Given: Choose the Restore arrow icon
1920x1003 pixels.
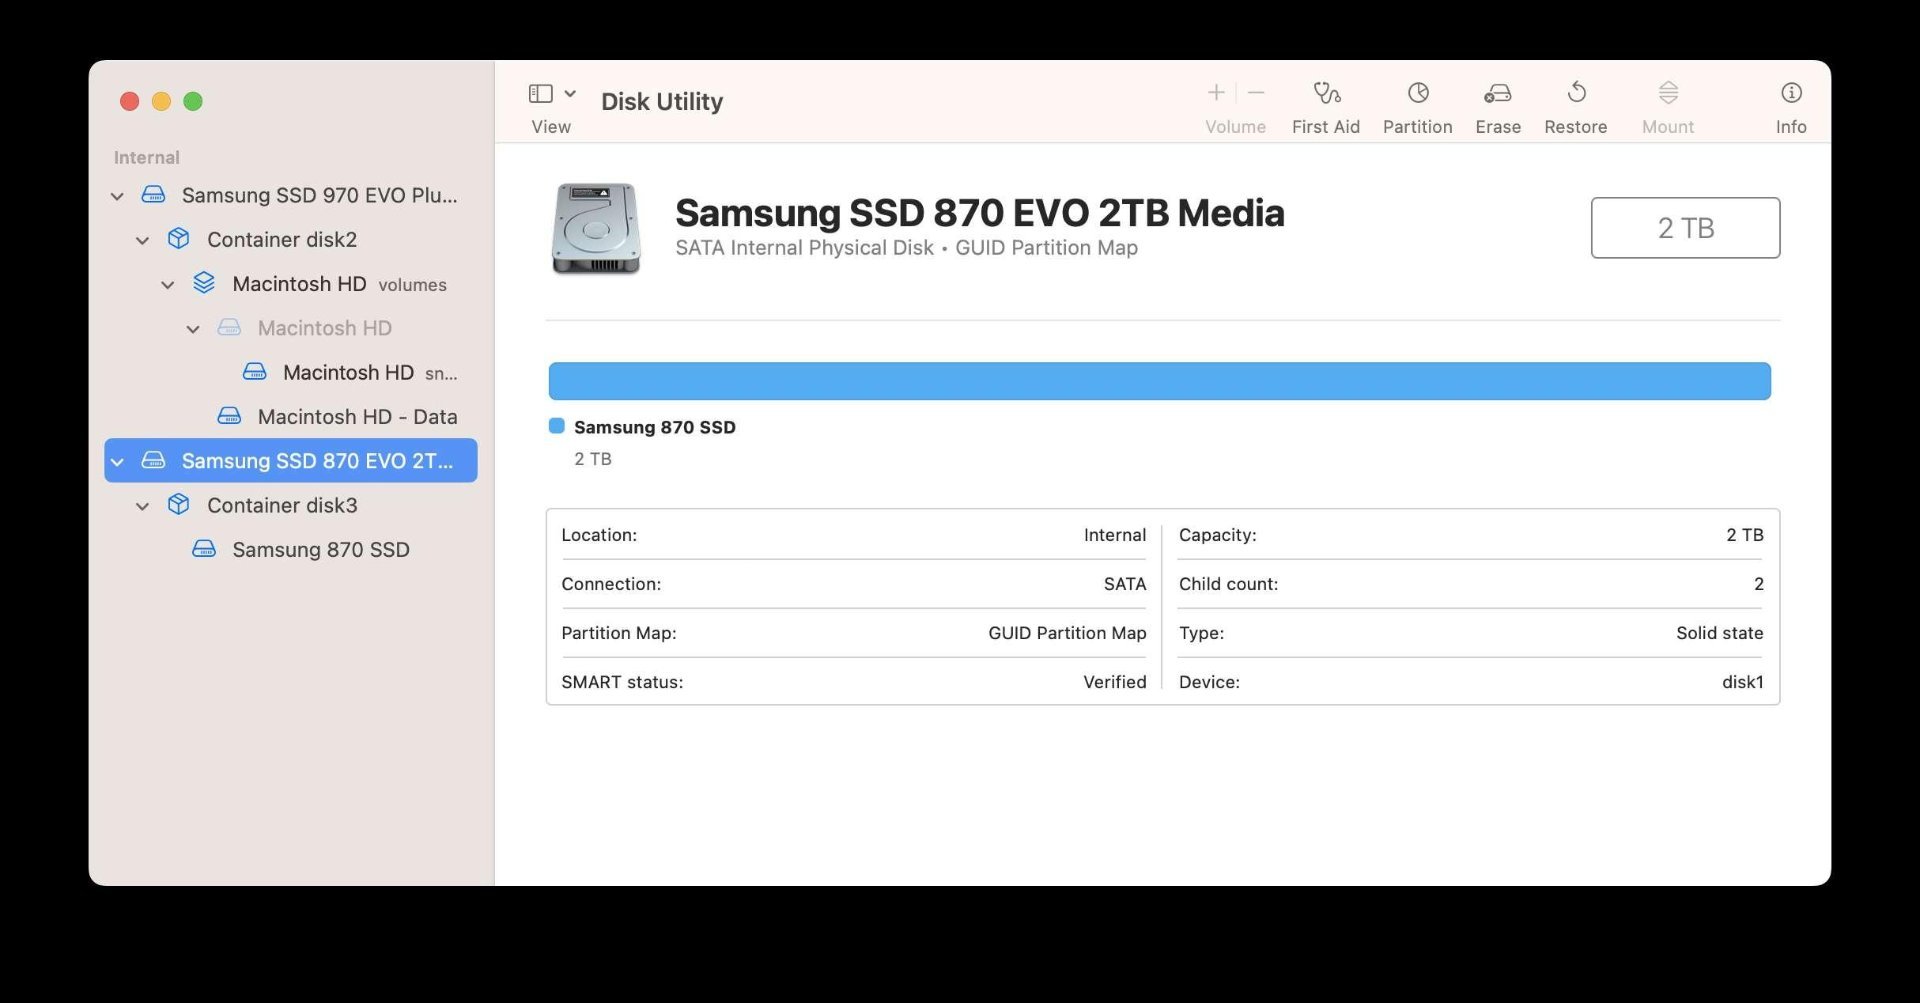Looking at the screenshot, I should click(1576, 93).
